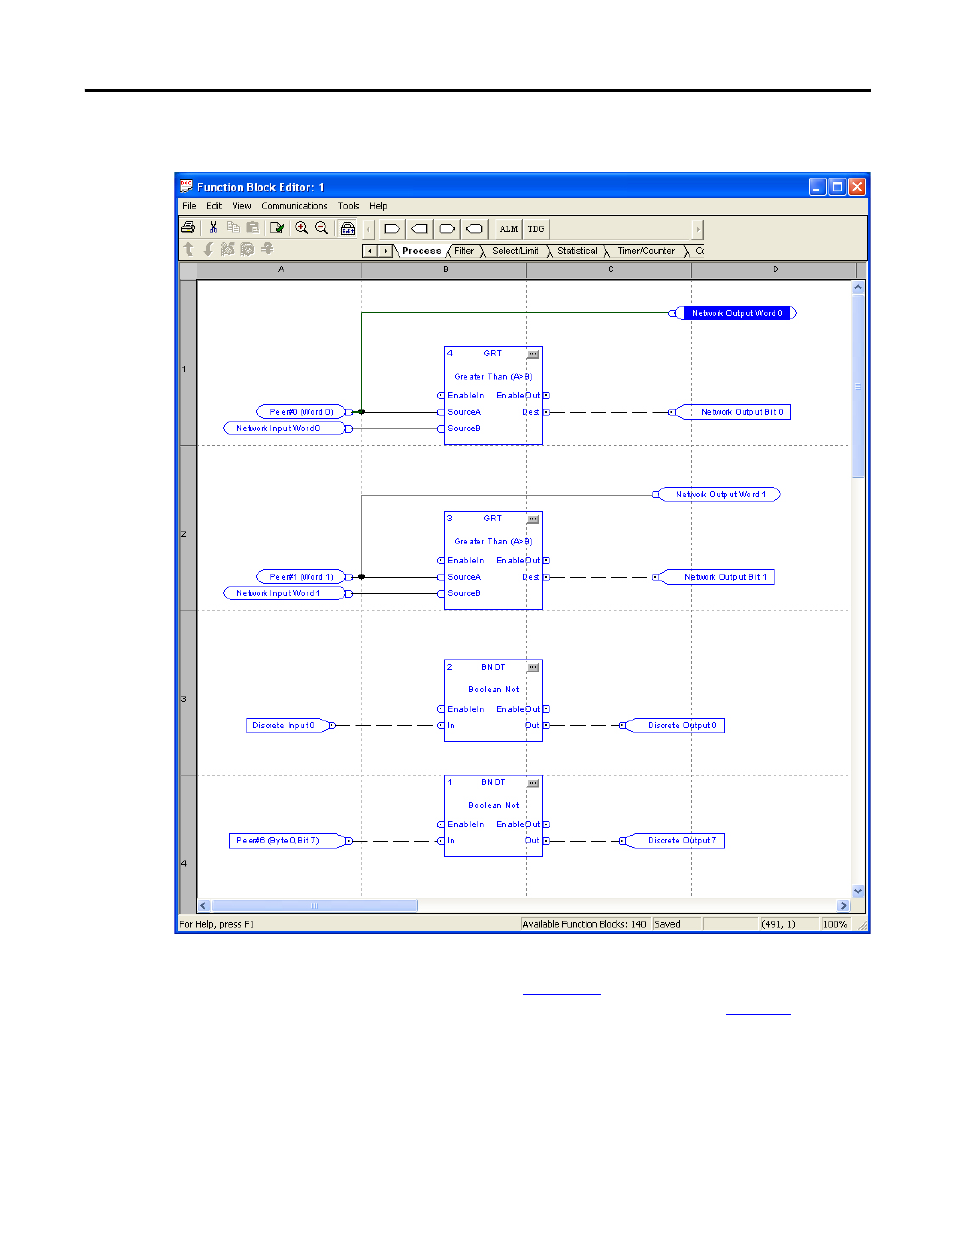
Task: Click 'Available Function Blocks: 140' status text
Action: [584, 924]
